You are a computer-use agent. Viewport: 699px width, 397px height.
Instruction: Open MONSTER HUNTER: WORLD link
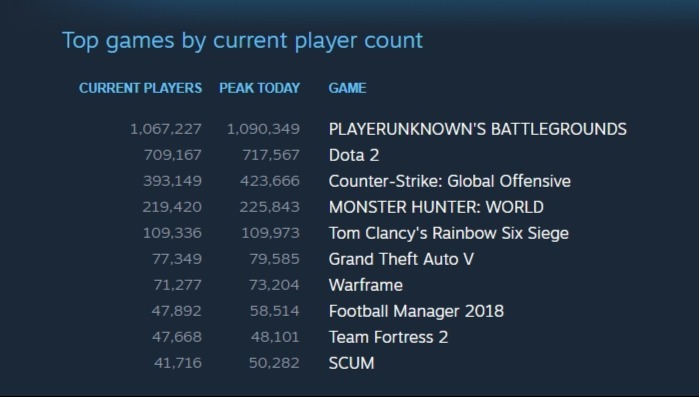pyautogui.click(x=436, y=207)
